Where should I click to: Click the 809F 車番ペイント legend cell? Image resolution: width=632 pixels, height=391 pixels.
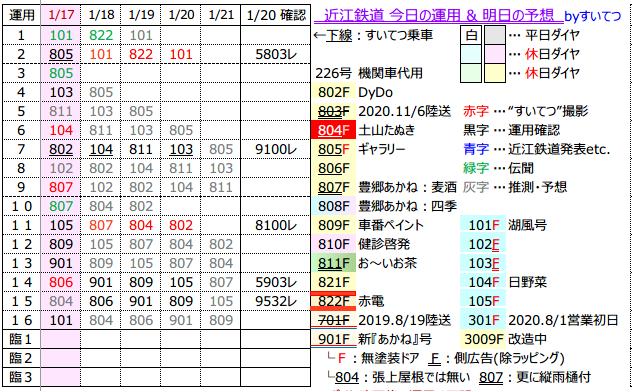[x=333, y=225]
